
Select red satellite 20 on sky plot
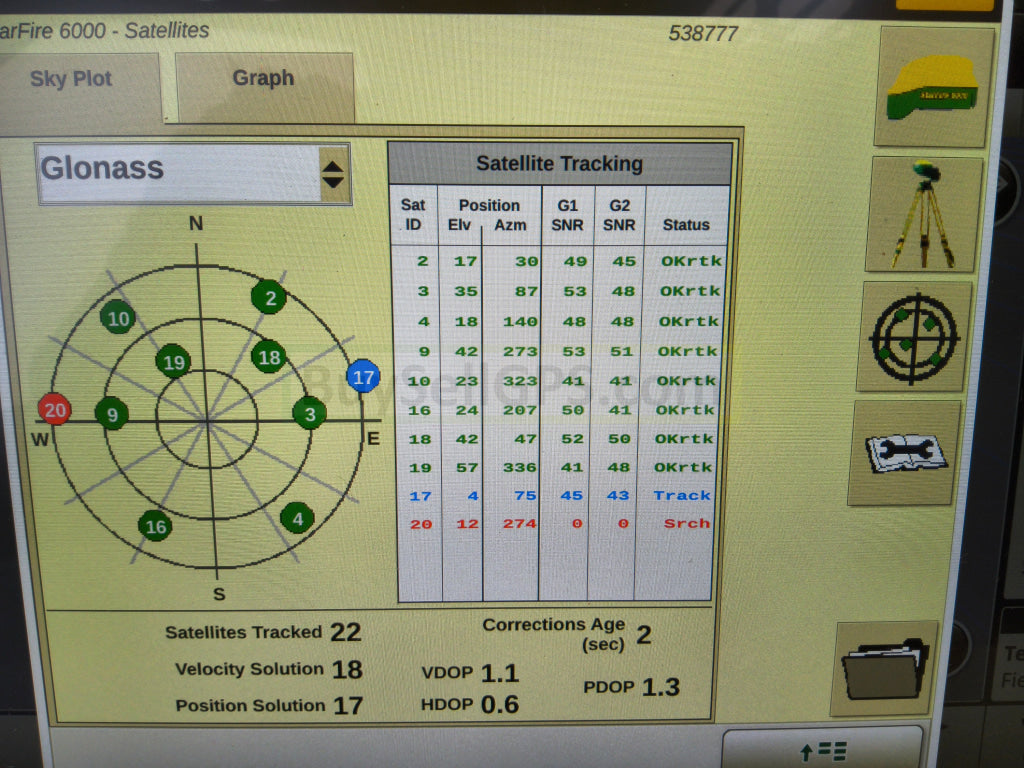pos(54,409)
